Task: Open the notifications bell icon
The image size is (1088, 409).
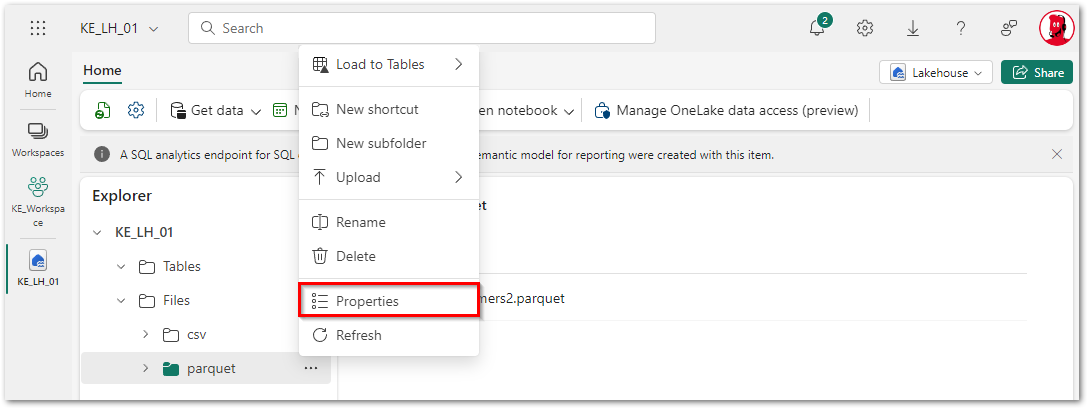Action: pyautogui.click(x=817, y=28)
